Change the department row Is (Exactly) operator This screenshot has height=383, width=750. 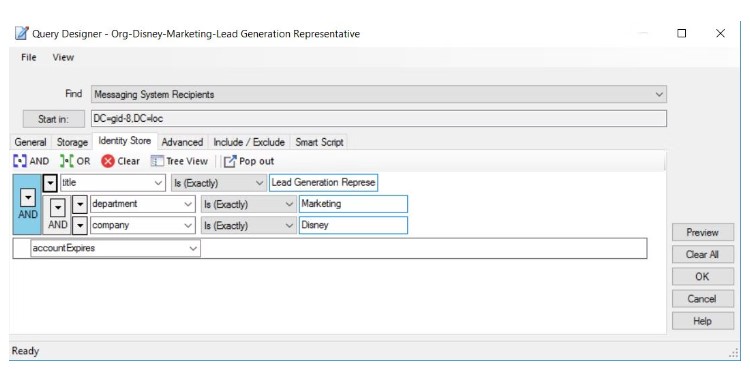pyautogui.click(x=248, y=204)
